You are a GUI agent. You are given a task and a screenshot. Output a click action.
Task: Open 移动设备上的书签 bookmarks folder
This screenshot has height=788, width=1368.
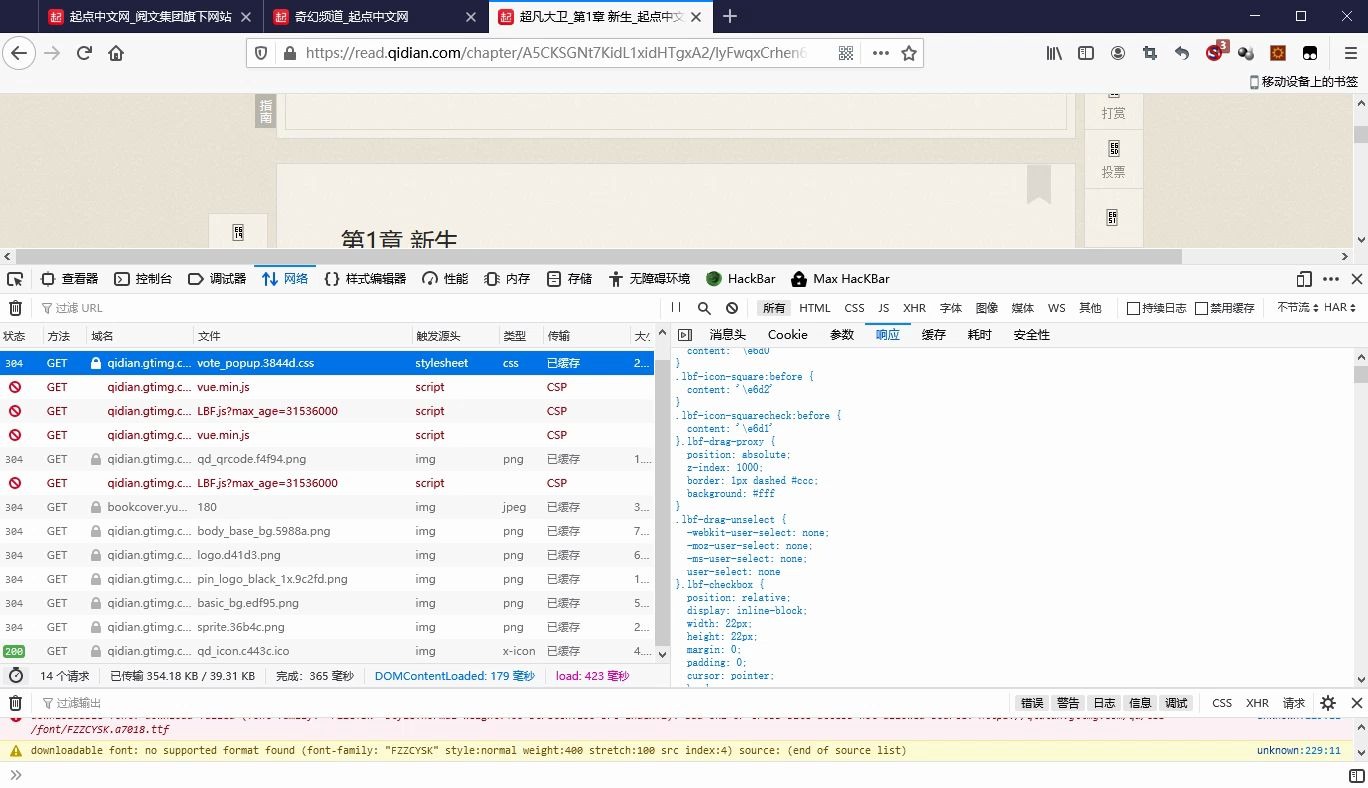point(1304,82)
